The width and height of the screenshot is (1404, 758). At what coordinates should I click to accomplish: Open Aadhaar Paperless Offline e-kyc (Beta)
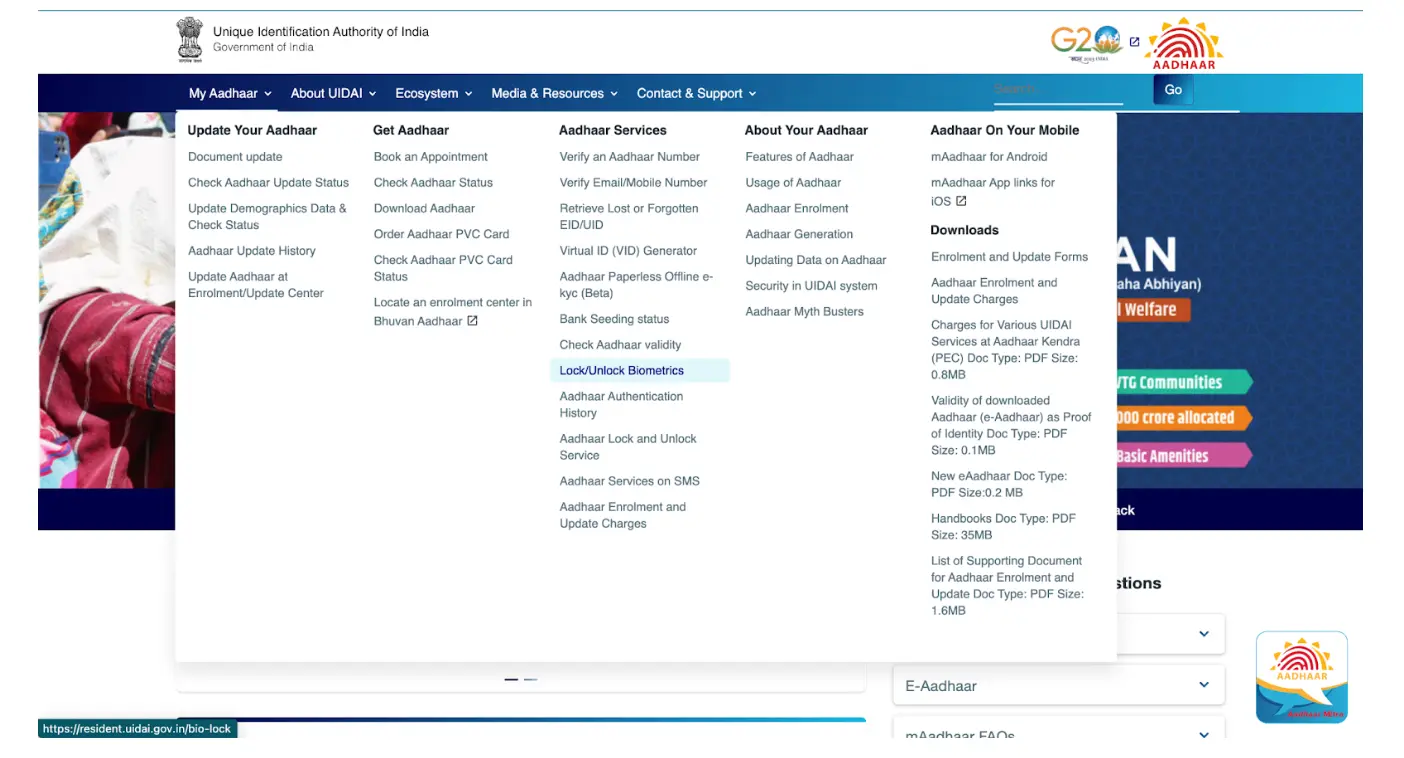(636, 285)
